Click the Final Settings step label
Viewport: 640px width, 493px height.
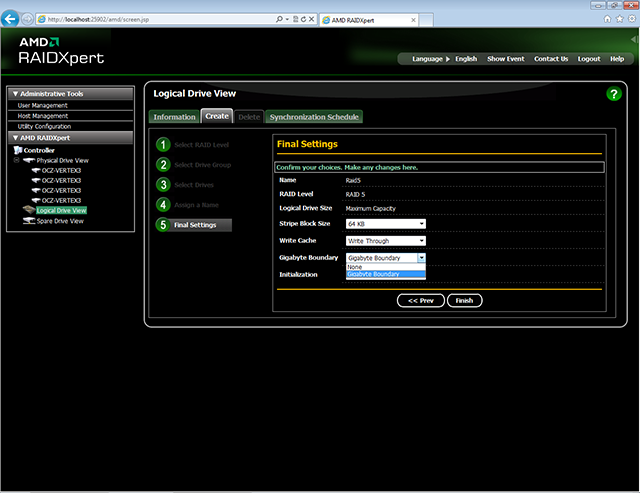point(195,225)
